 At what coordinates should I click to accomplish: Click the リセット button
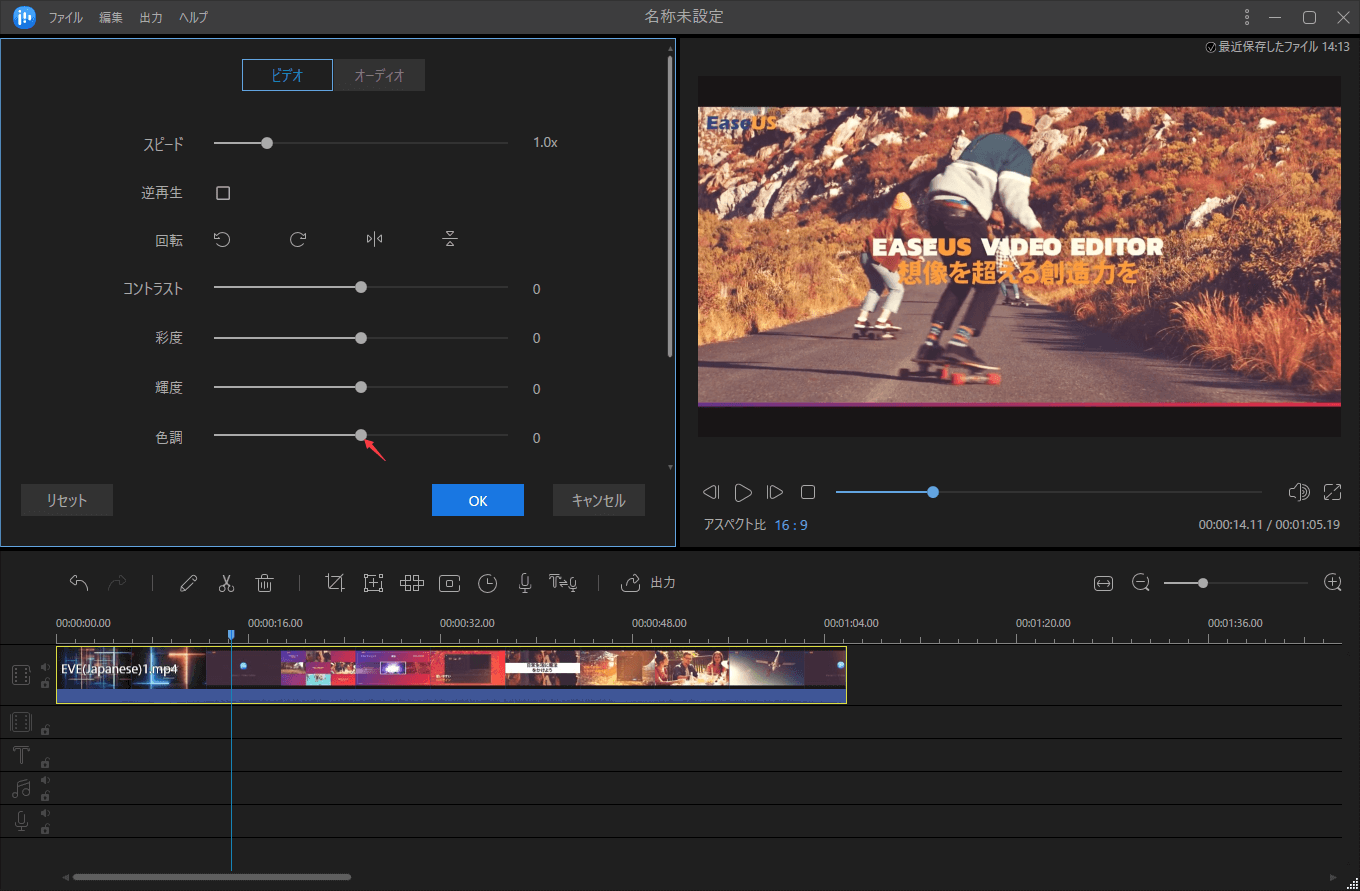(67, 500)
